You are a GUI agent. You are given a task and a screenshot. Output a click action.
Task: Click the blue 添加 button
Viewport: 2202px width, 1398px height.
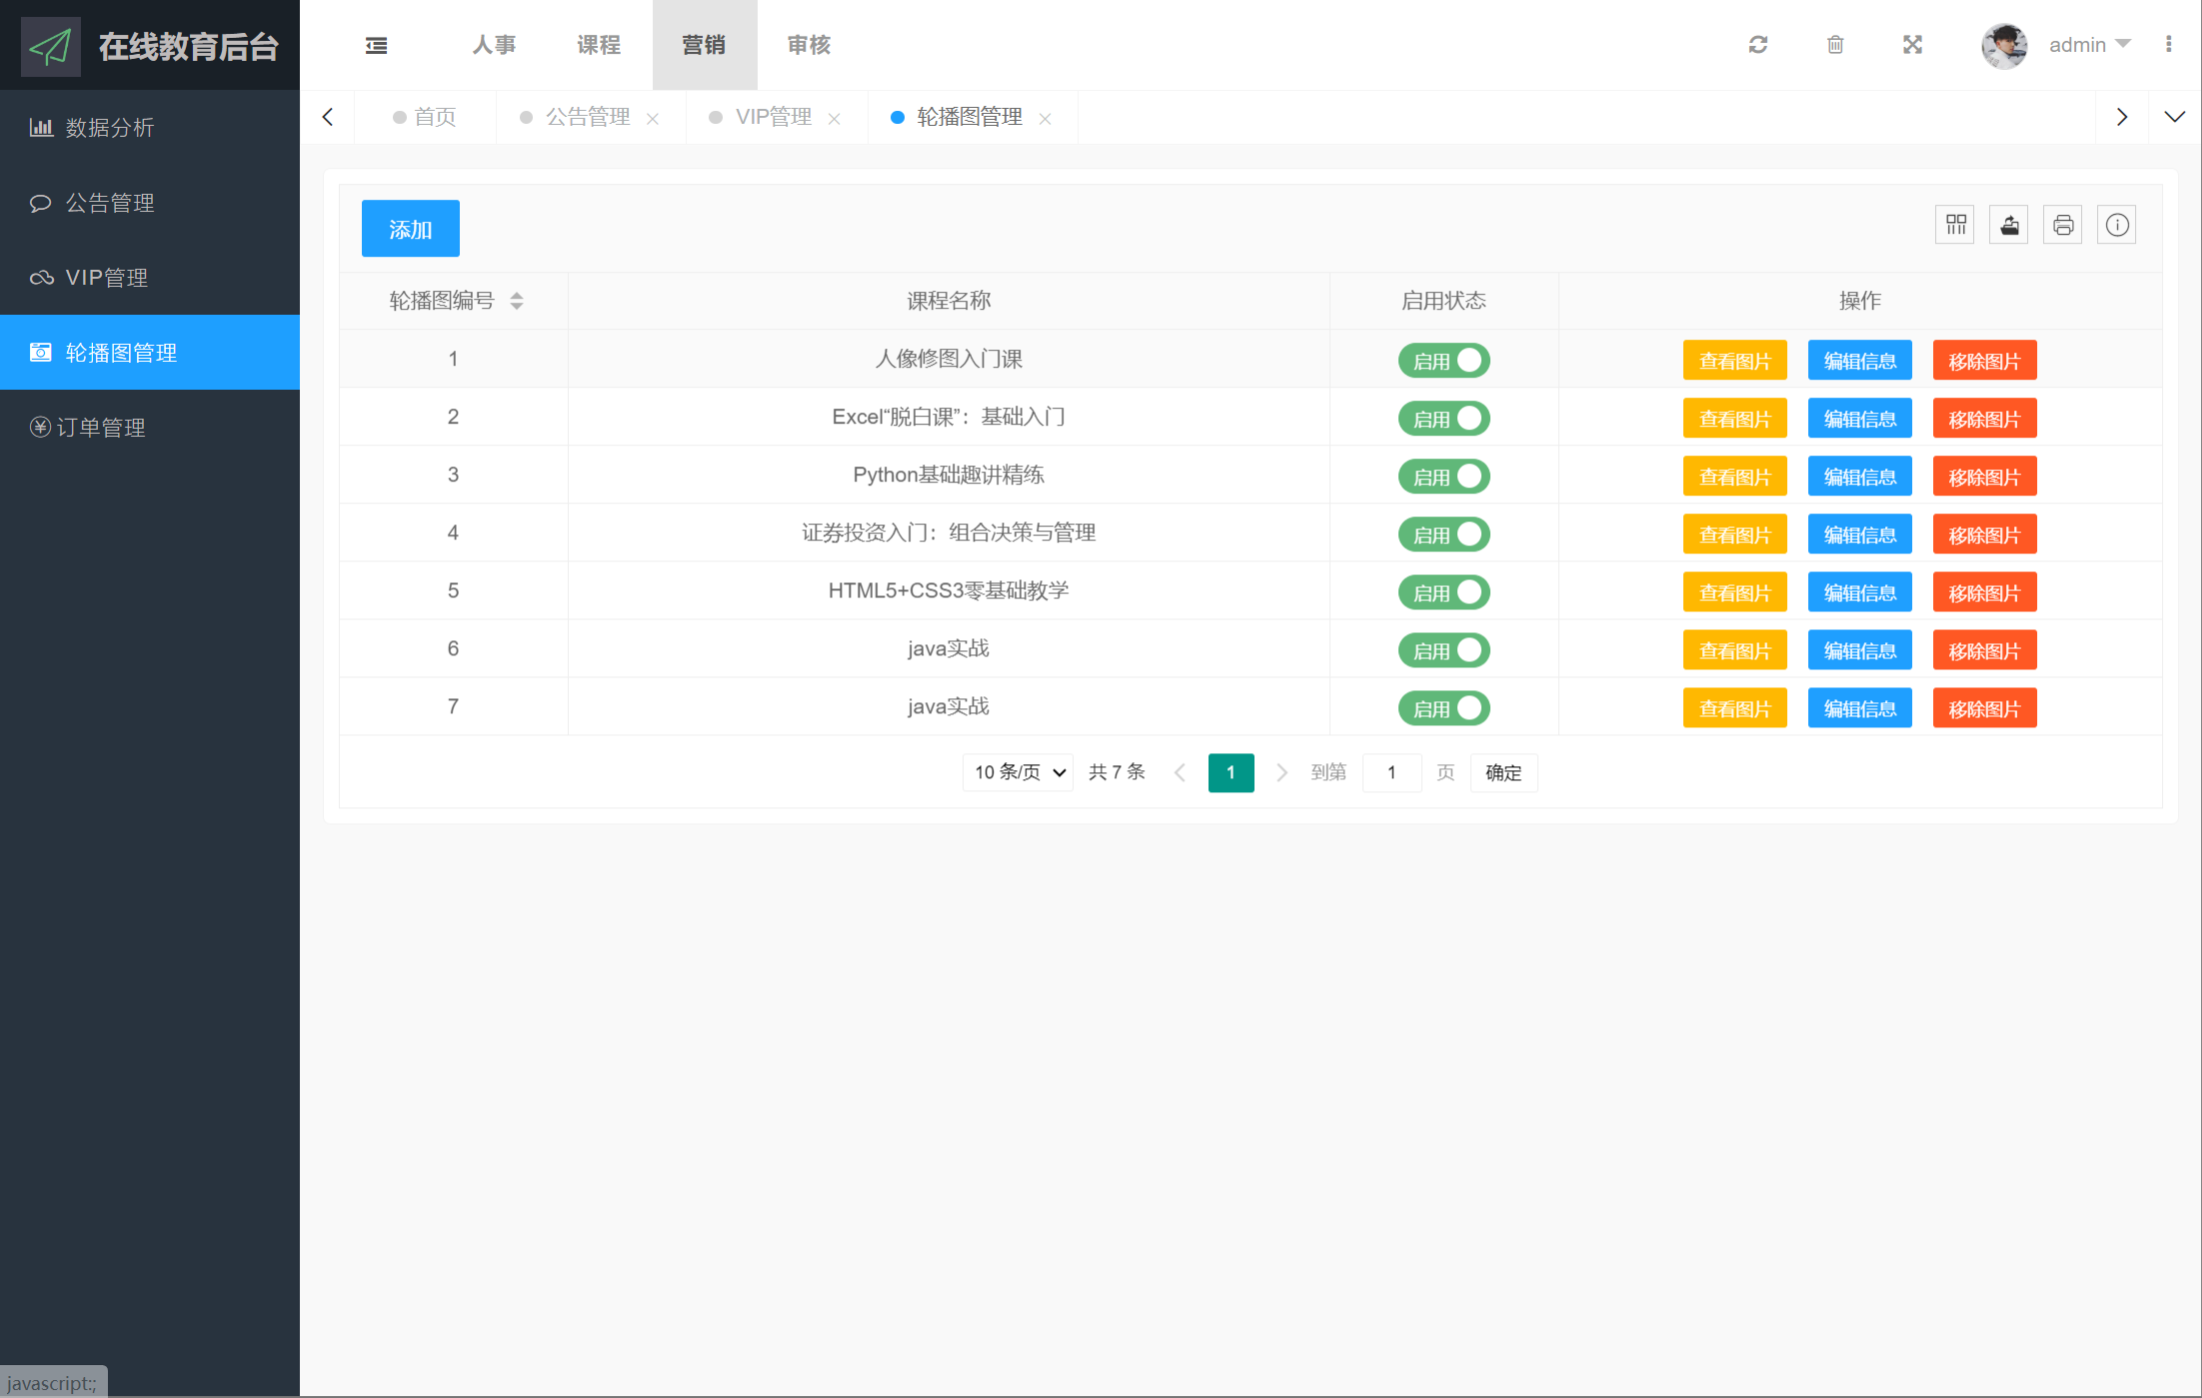(410, 229)
